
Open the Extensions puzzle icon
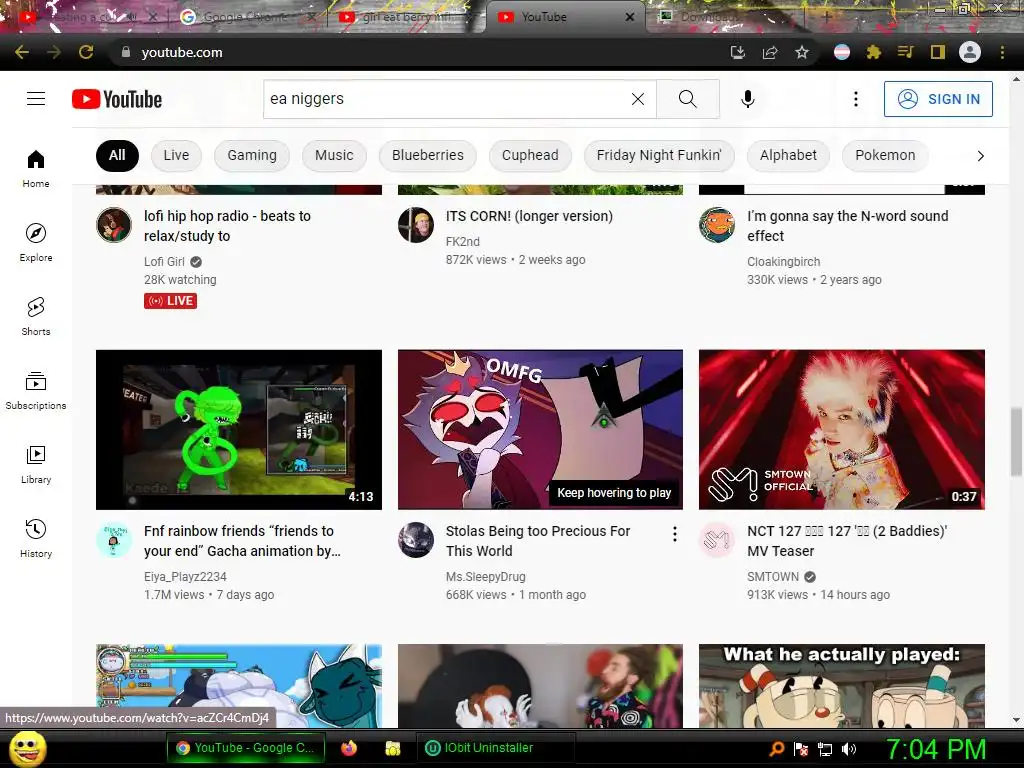click(x=874, y=52)
